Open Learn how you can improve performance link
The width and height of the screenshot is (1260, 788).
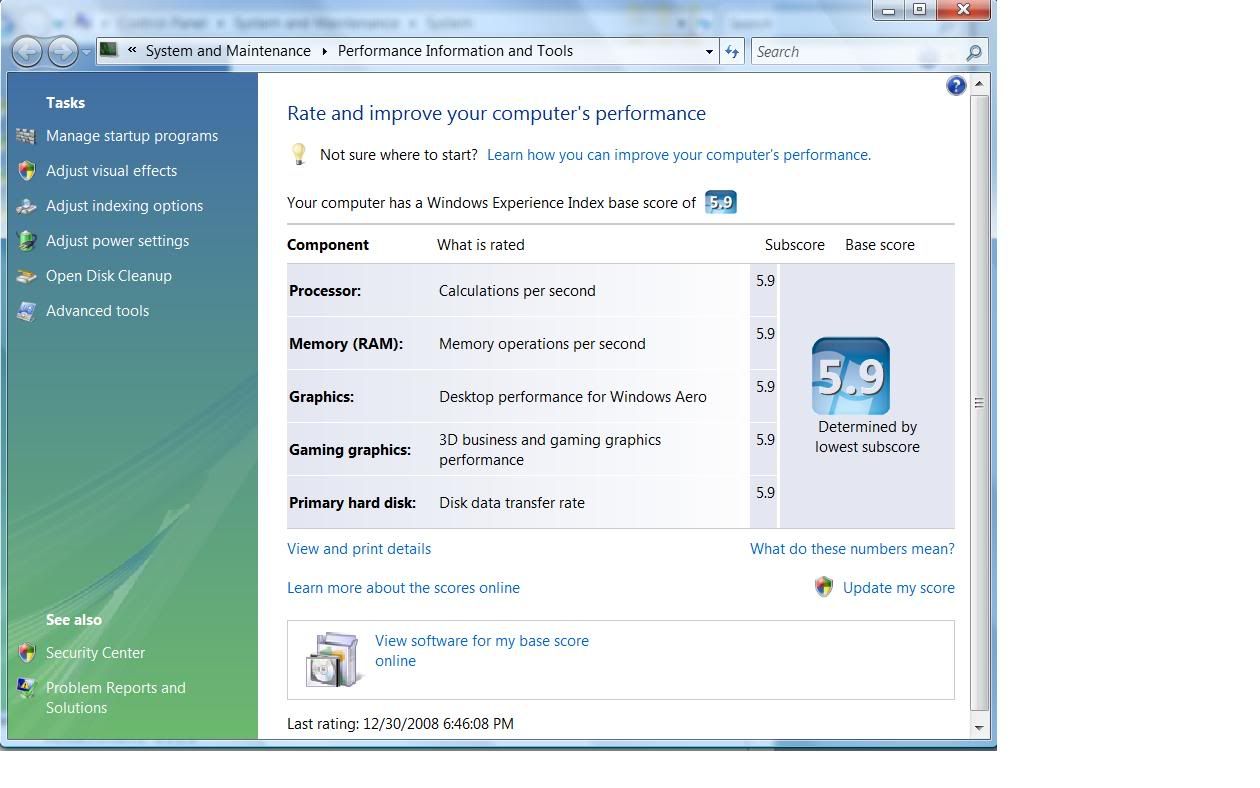point(679,155)
